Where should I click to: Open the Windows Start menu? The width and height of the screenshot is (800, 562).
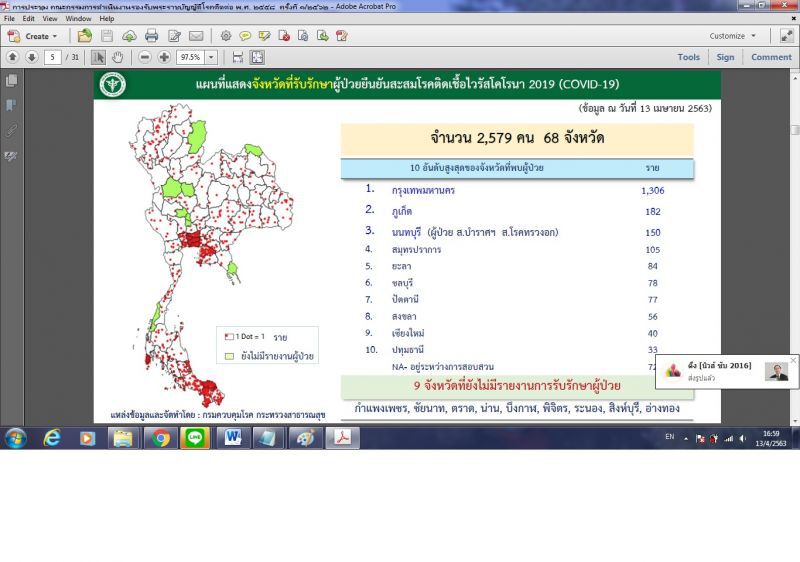15,438
